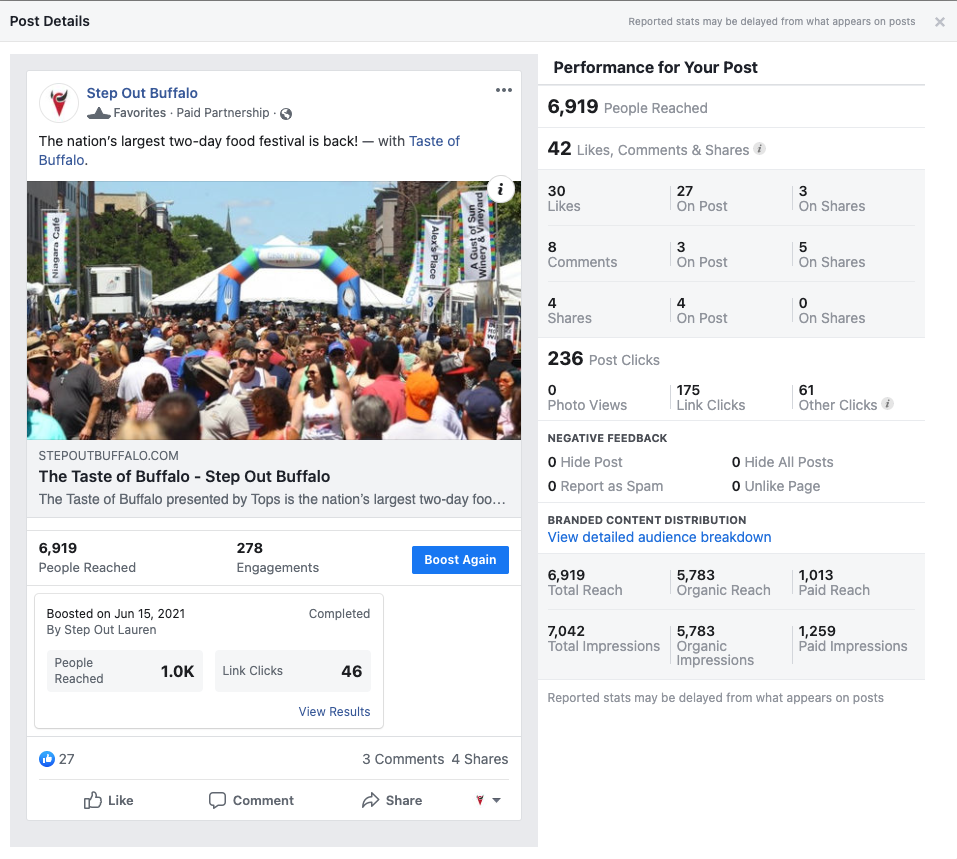The width and height of the screenshot is (957, 859).
Task: Click the STEPOUTBUFFALO.COM domain text
Action: (109, 455)
